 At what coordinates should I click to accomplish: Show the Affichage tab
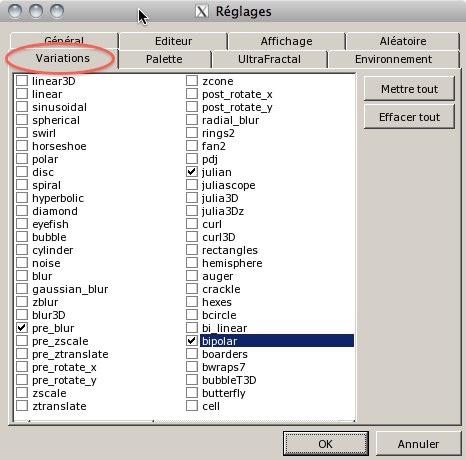(286, 41)
